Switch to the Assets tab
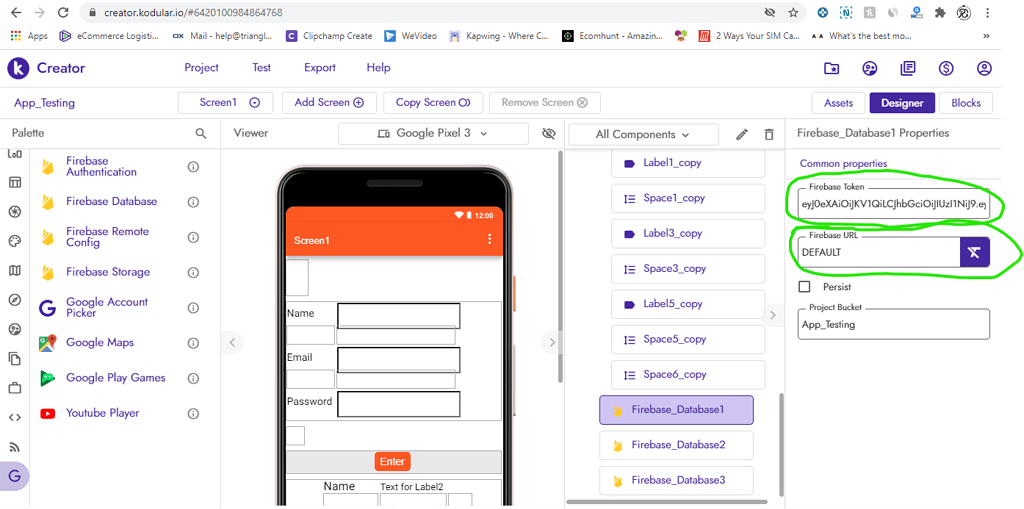1024x509 pixels. 839,103
